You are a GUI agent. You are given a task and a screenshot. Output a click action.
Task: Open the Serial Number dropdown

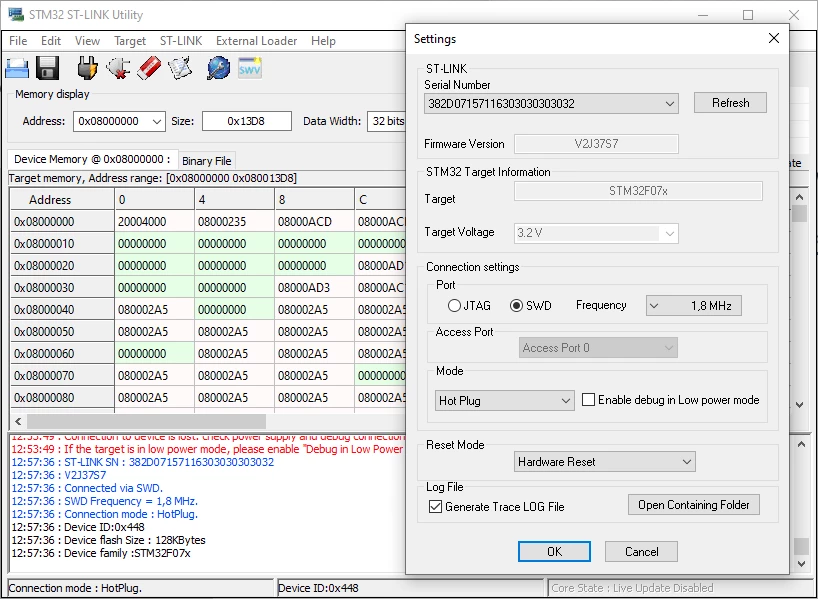[x=551, y=103]
